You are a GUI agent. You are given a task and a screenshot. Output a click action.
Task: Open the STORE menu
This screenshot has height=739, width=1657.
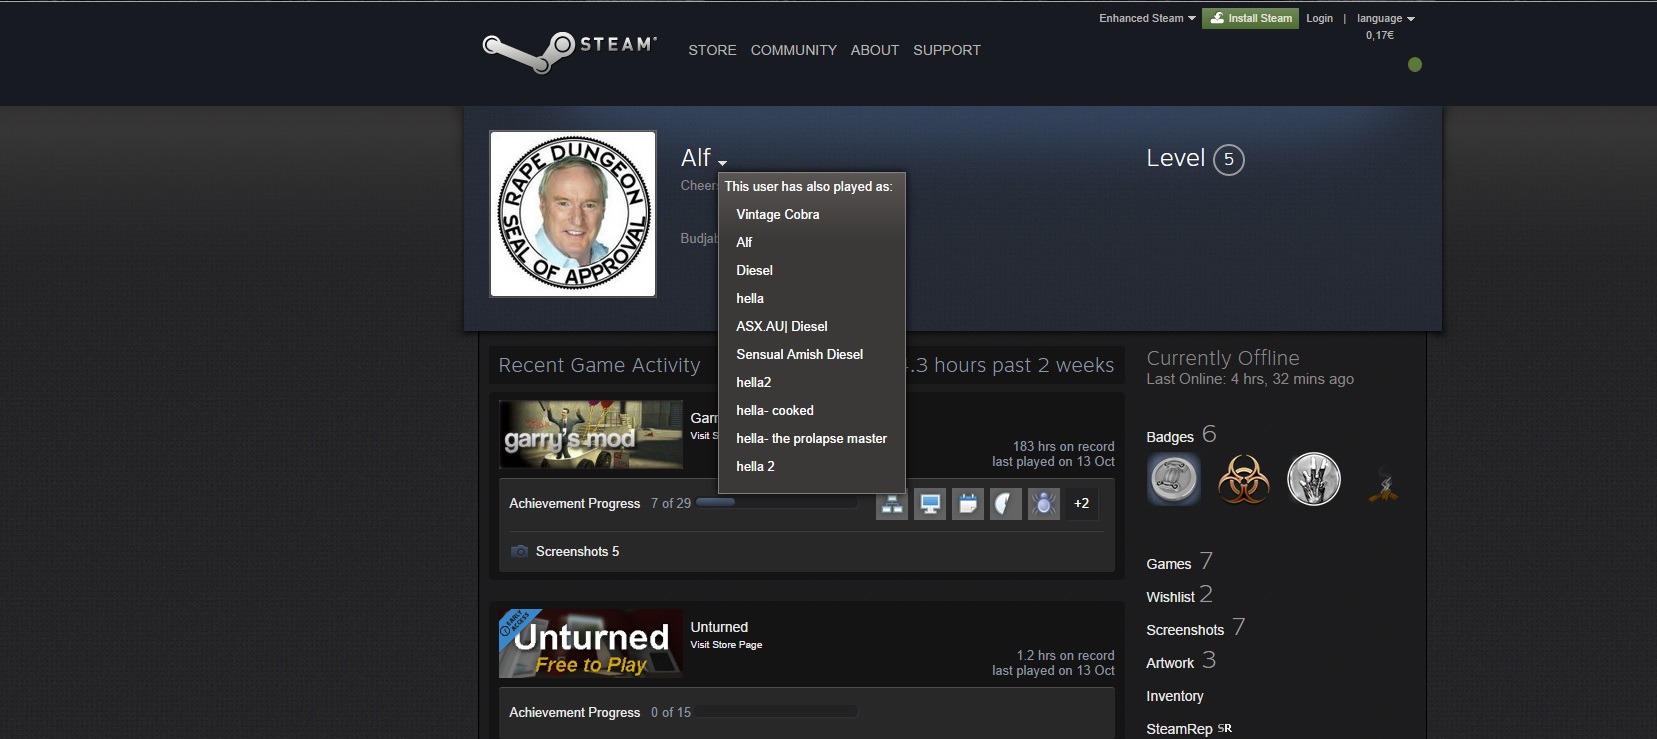712,50
